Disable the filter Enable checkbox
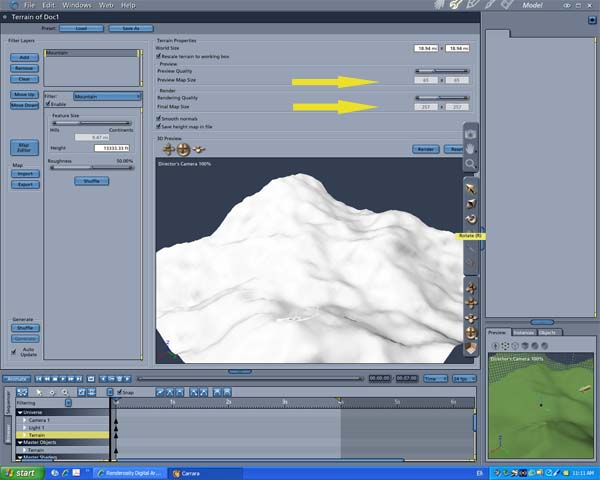Screen dimensions: 600x480 (47, 103)
